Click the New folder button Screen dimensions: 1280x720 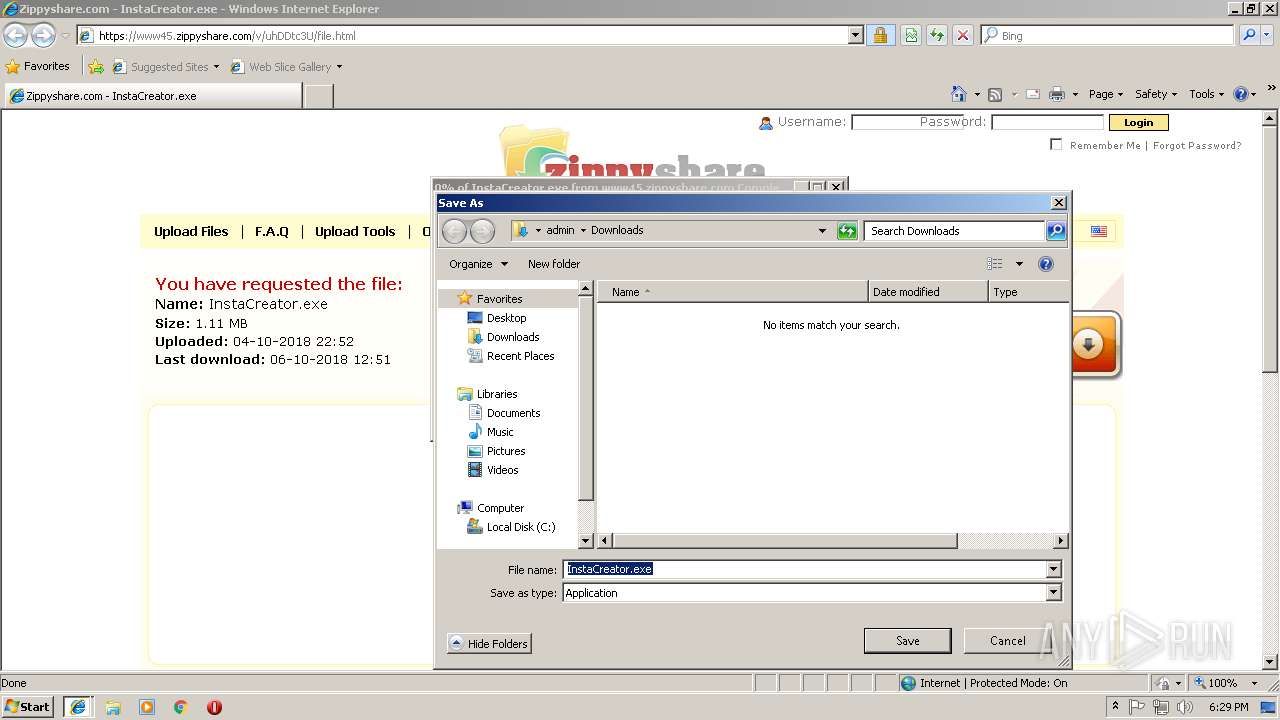[x=554, y=264]
